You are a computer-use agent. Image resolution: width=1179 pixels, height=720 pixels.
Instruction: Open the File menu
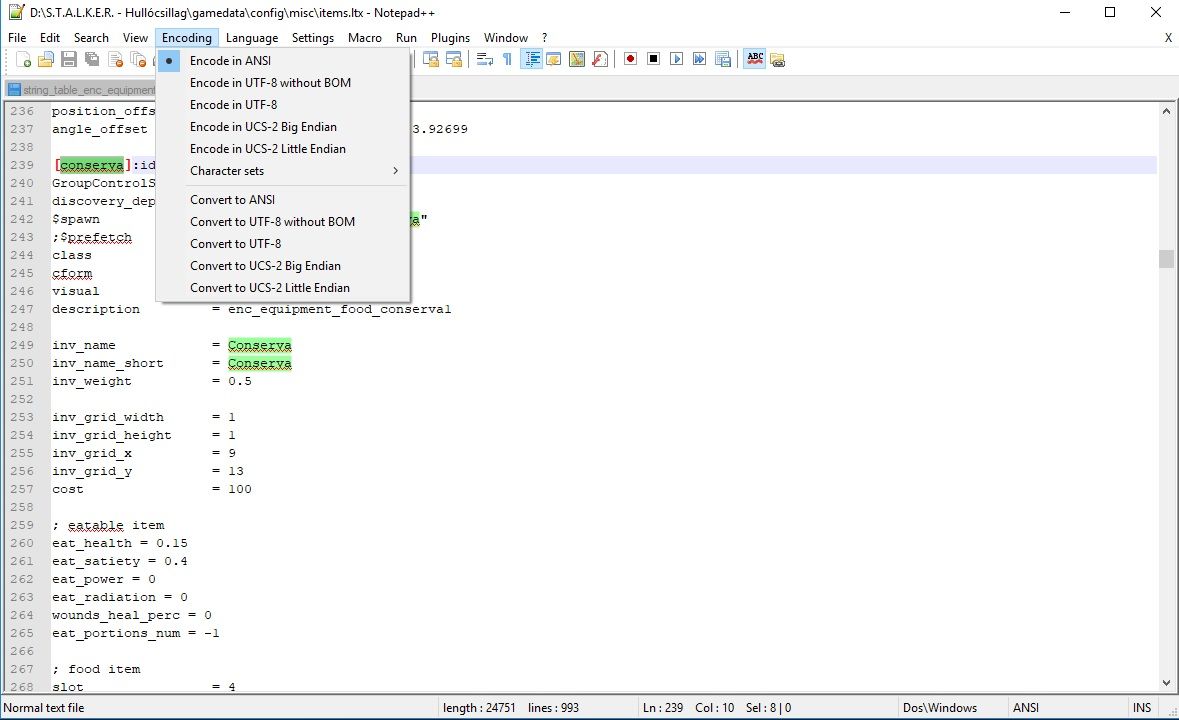click(x=17, y=38)
